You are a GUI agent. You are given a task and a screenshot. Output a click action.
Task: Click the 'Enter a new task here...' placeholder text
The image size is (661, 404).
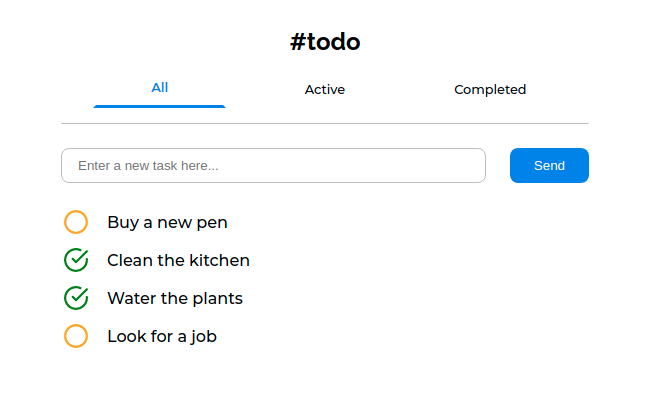(148, 166)
